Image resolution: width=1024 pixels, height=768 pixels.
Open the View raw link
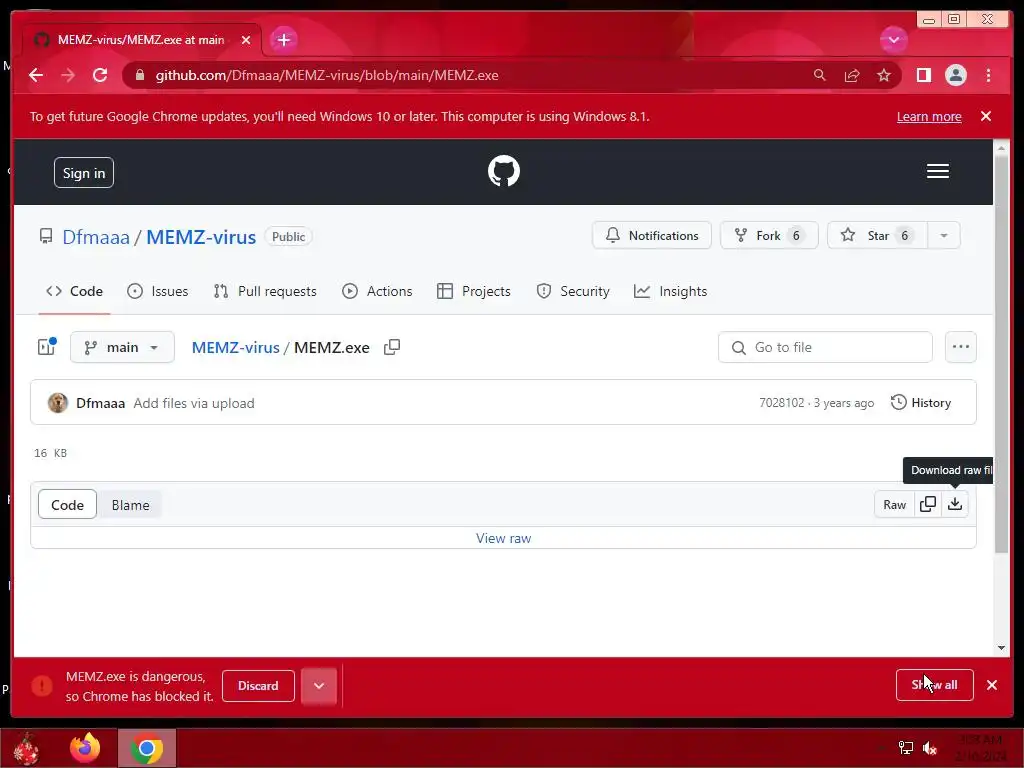coord(504,538)
